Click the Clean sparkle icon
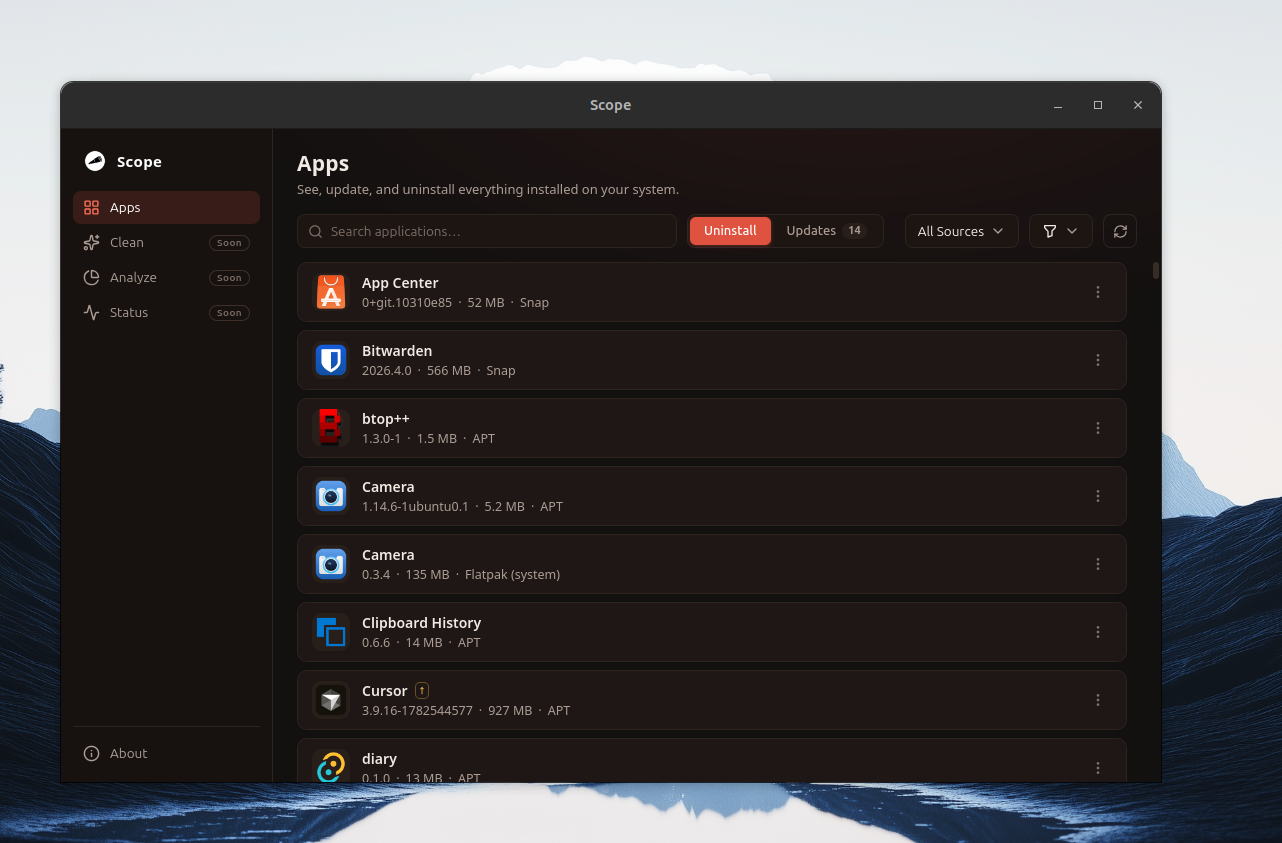Viewport: 1282px width, 843px height. pyautogui.click(x=91, y=242)
